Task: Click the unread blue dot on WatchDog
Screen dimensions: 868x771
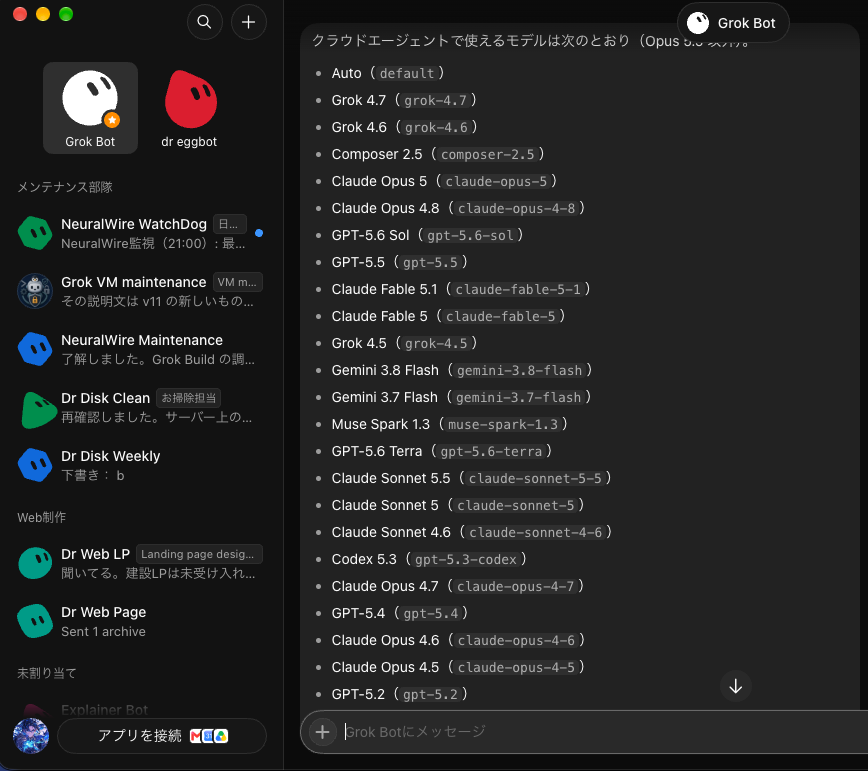Action: (259, 233)
